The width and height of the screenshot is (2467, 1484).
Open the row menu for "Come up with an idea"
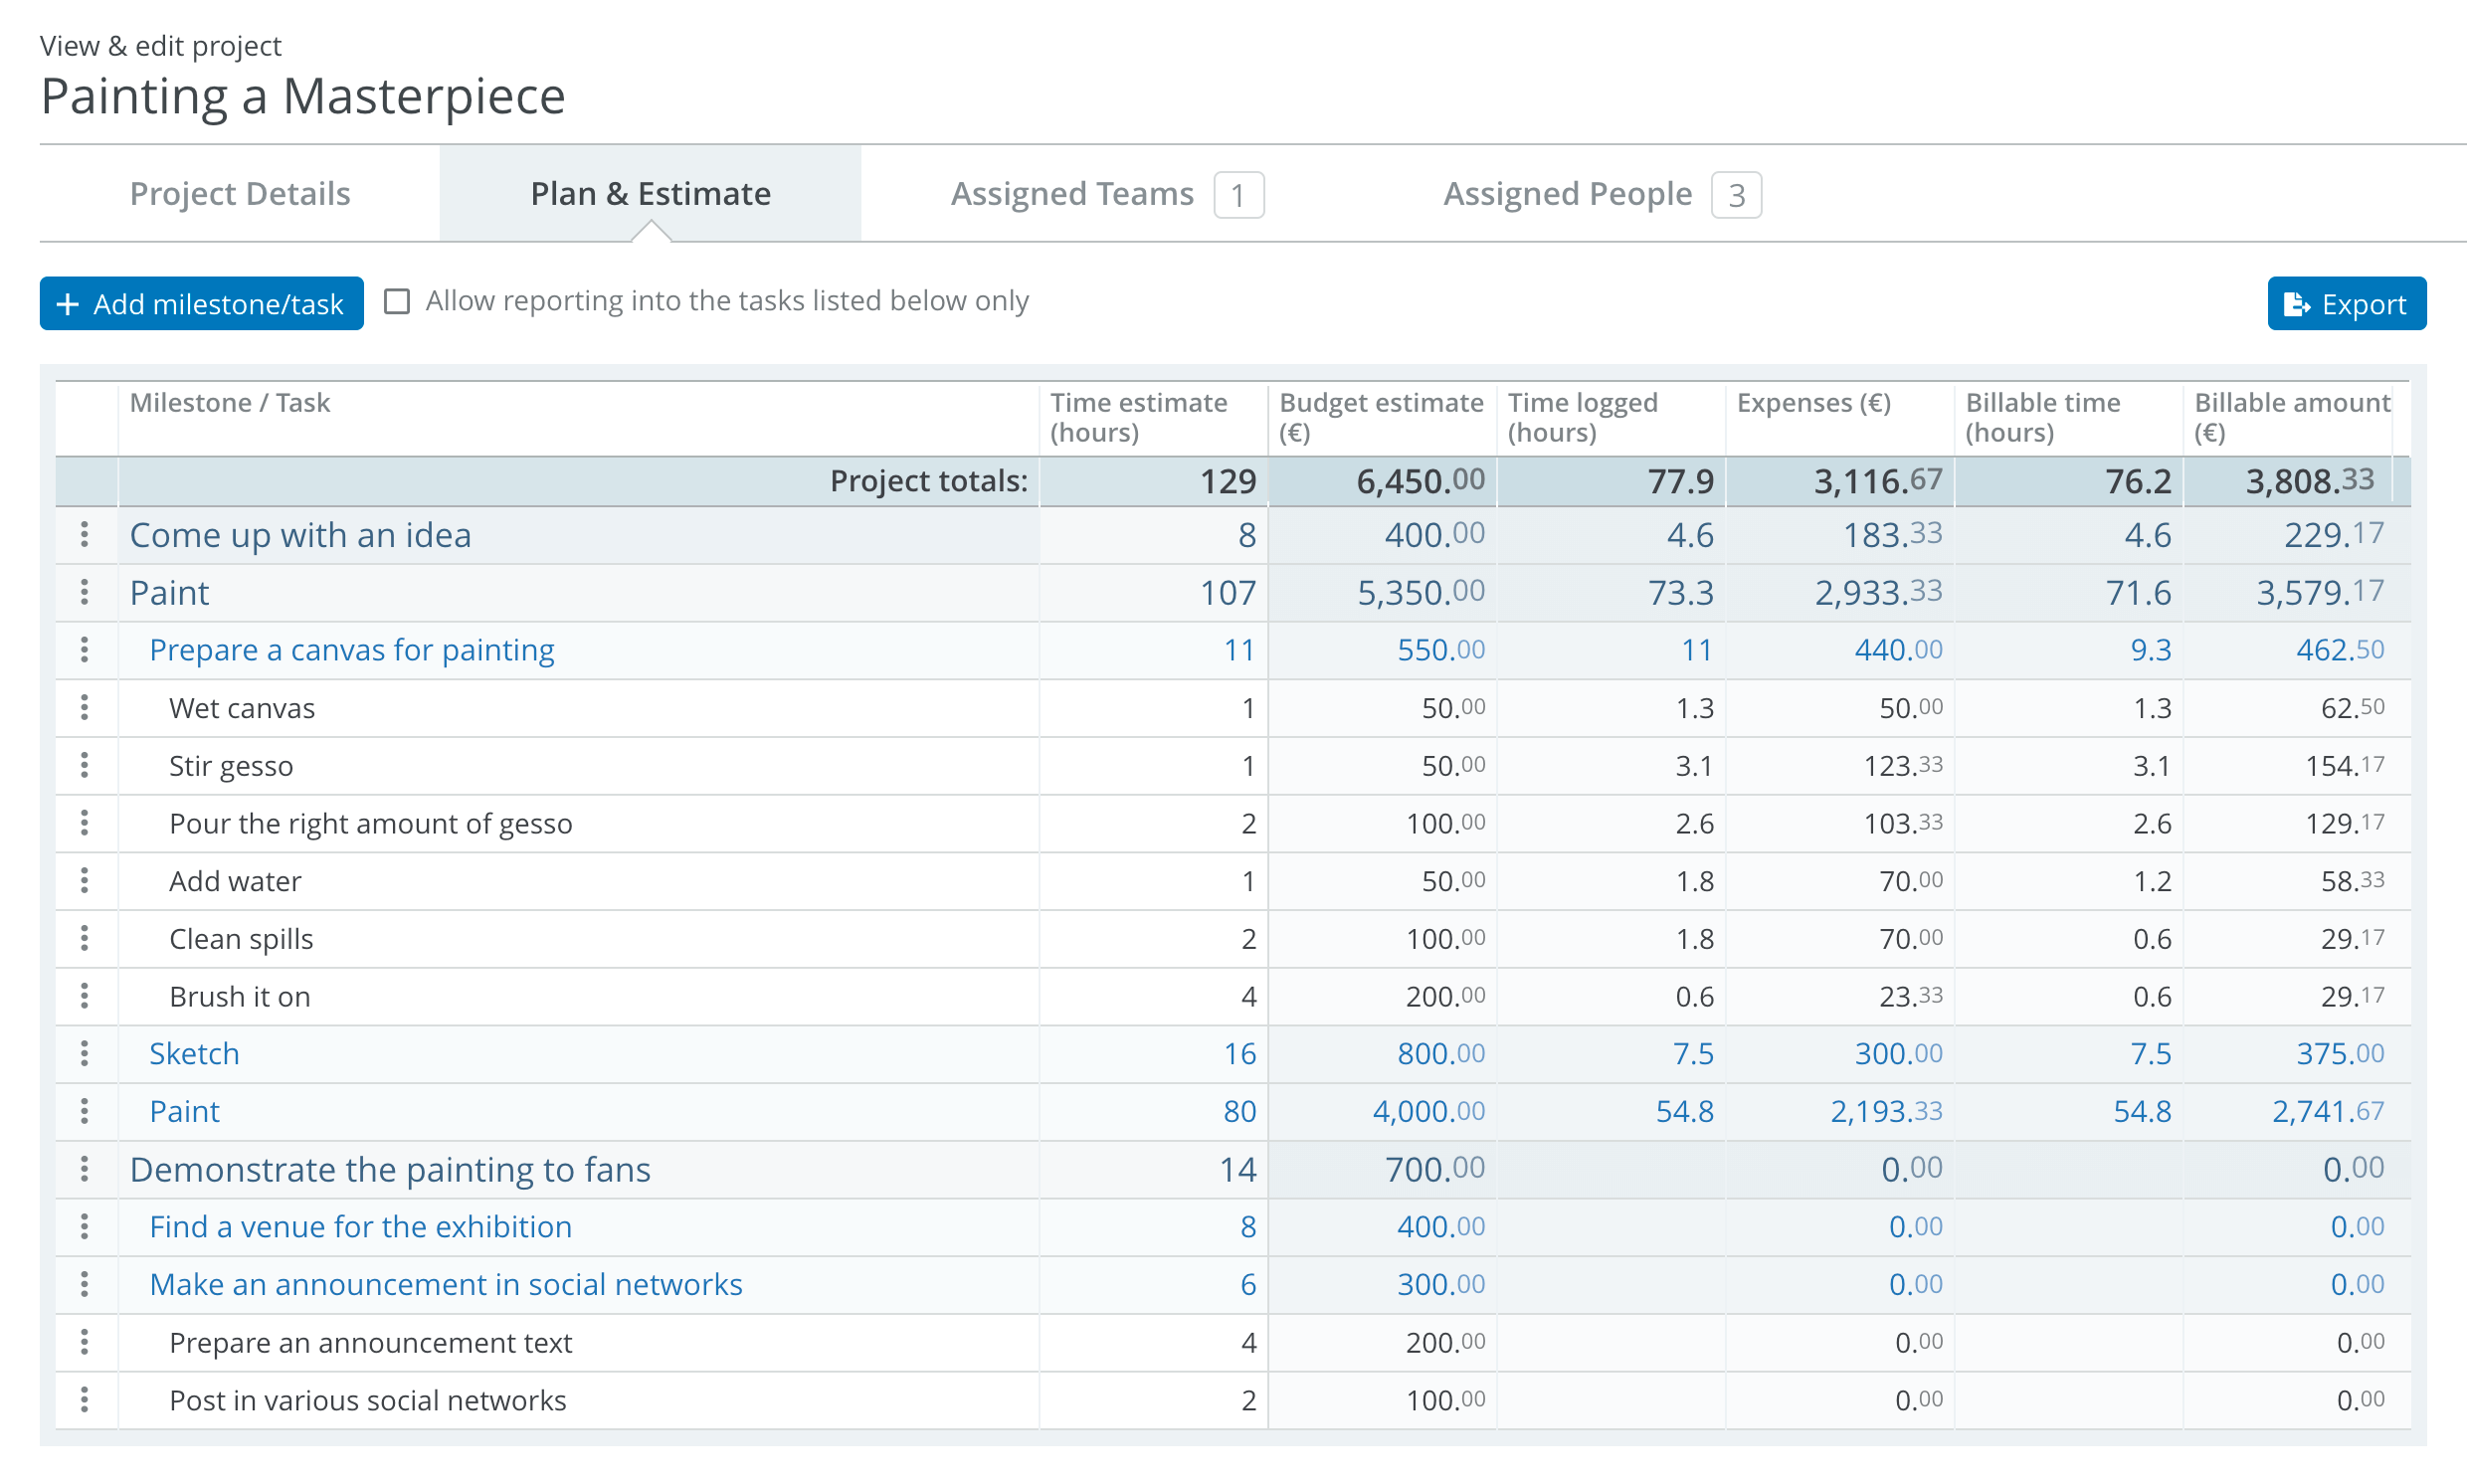click(x=85, y=535)
